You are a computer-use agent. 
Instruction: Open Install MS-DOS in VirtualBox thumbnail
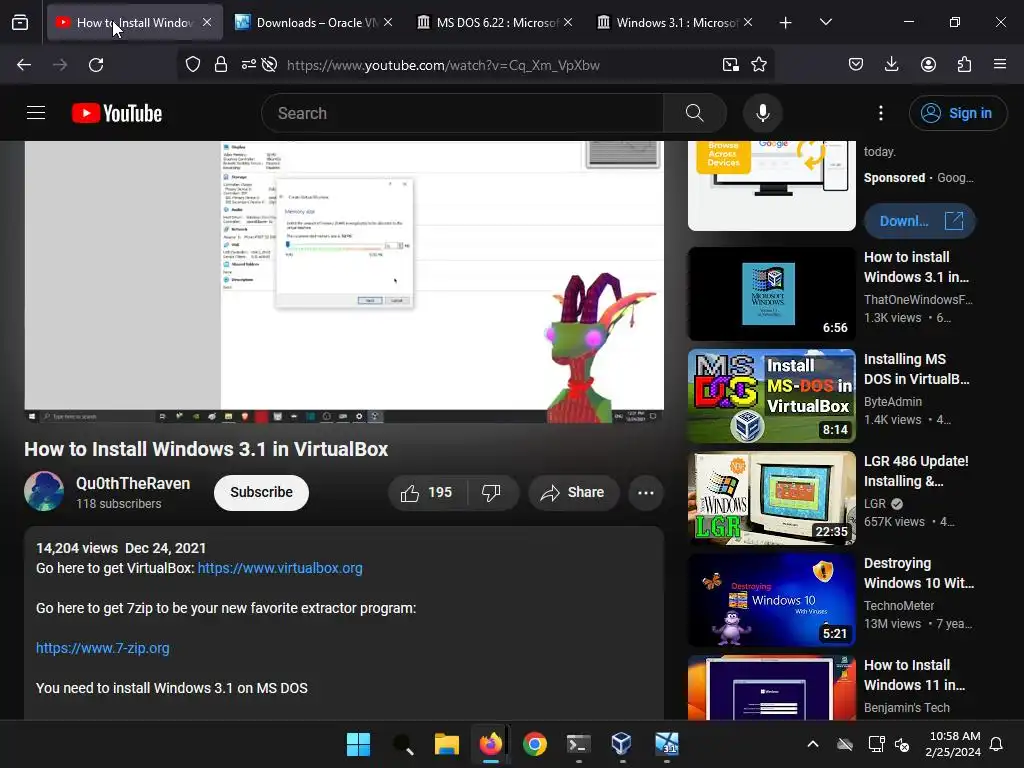pyautogui.click(x=771, y=396)
